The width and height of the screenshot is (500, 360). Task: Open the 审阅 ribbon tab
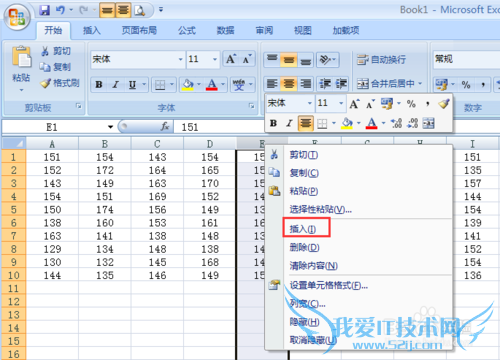tap(264, 31)
